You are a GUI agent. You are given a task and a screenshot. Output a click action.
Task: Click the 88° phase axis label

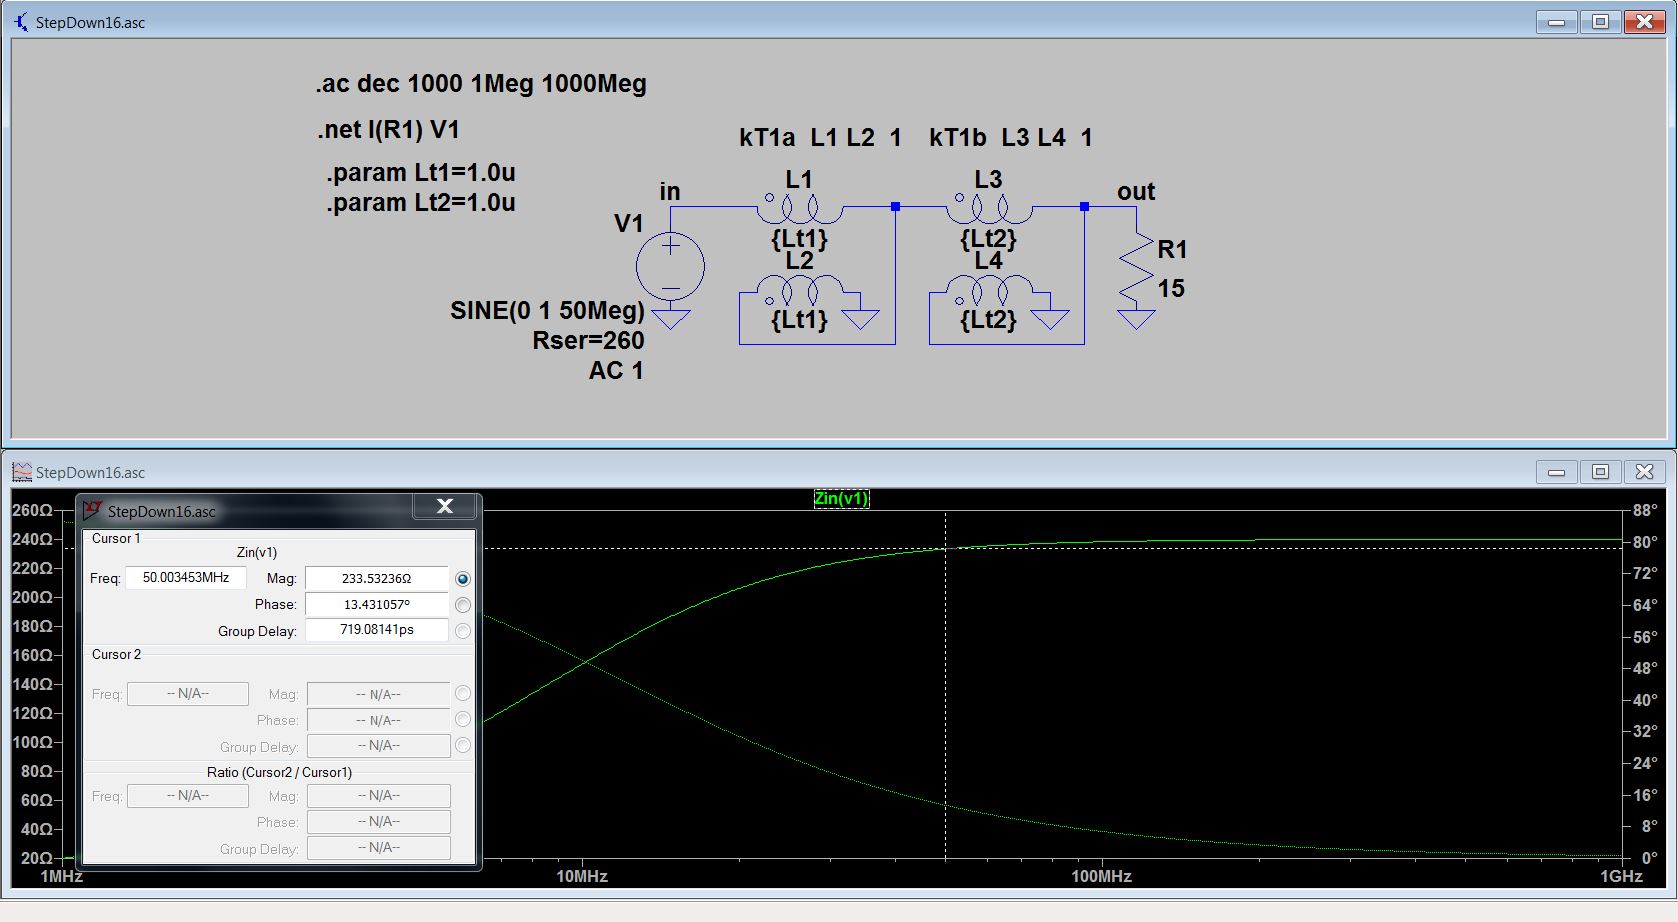[1645, 511]
